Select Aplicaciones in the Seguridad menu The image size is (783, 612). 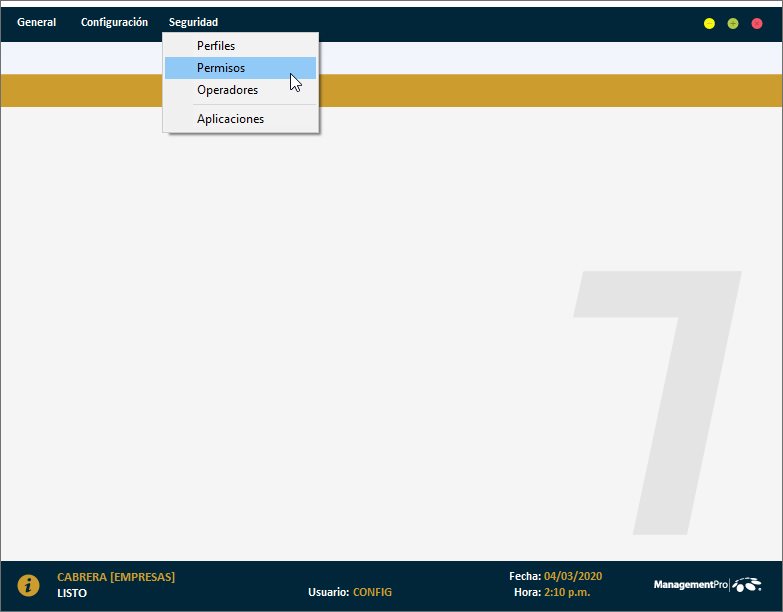click(x=240, y=119)
